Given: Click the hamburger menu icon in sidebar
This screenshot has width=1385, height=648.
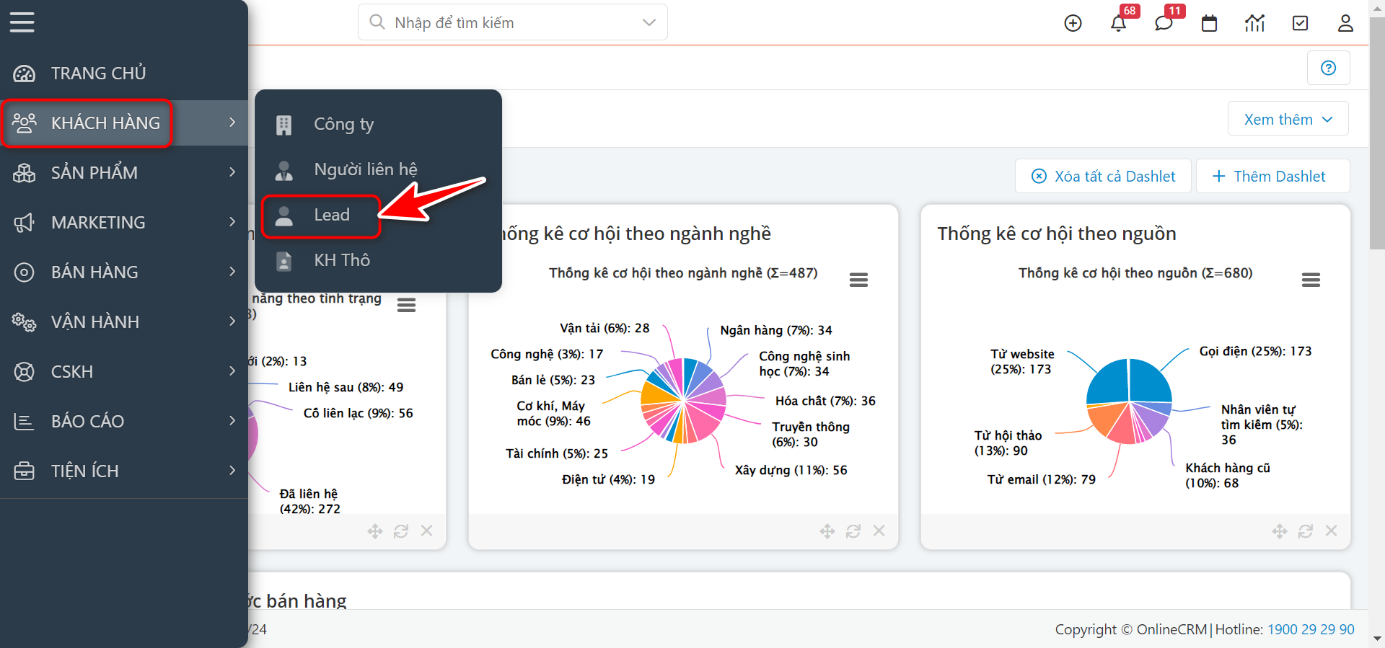Looking at the screenshot, I should 22,22.
